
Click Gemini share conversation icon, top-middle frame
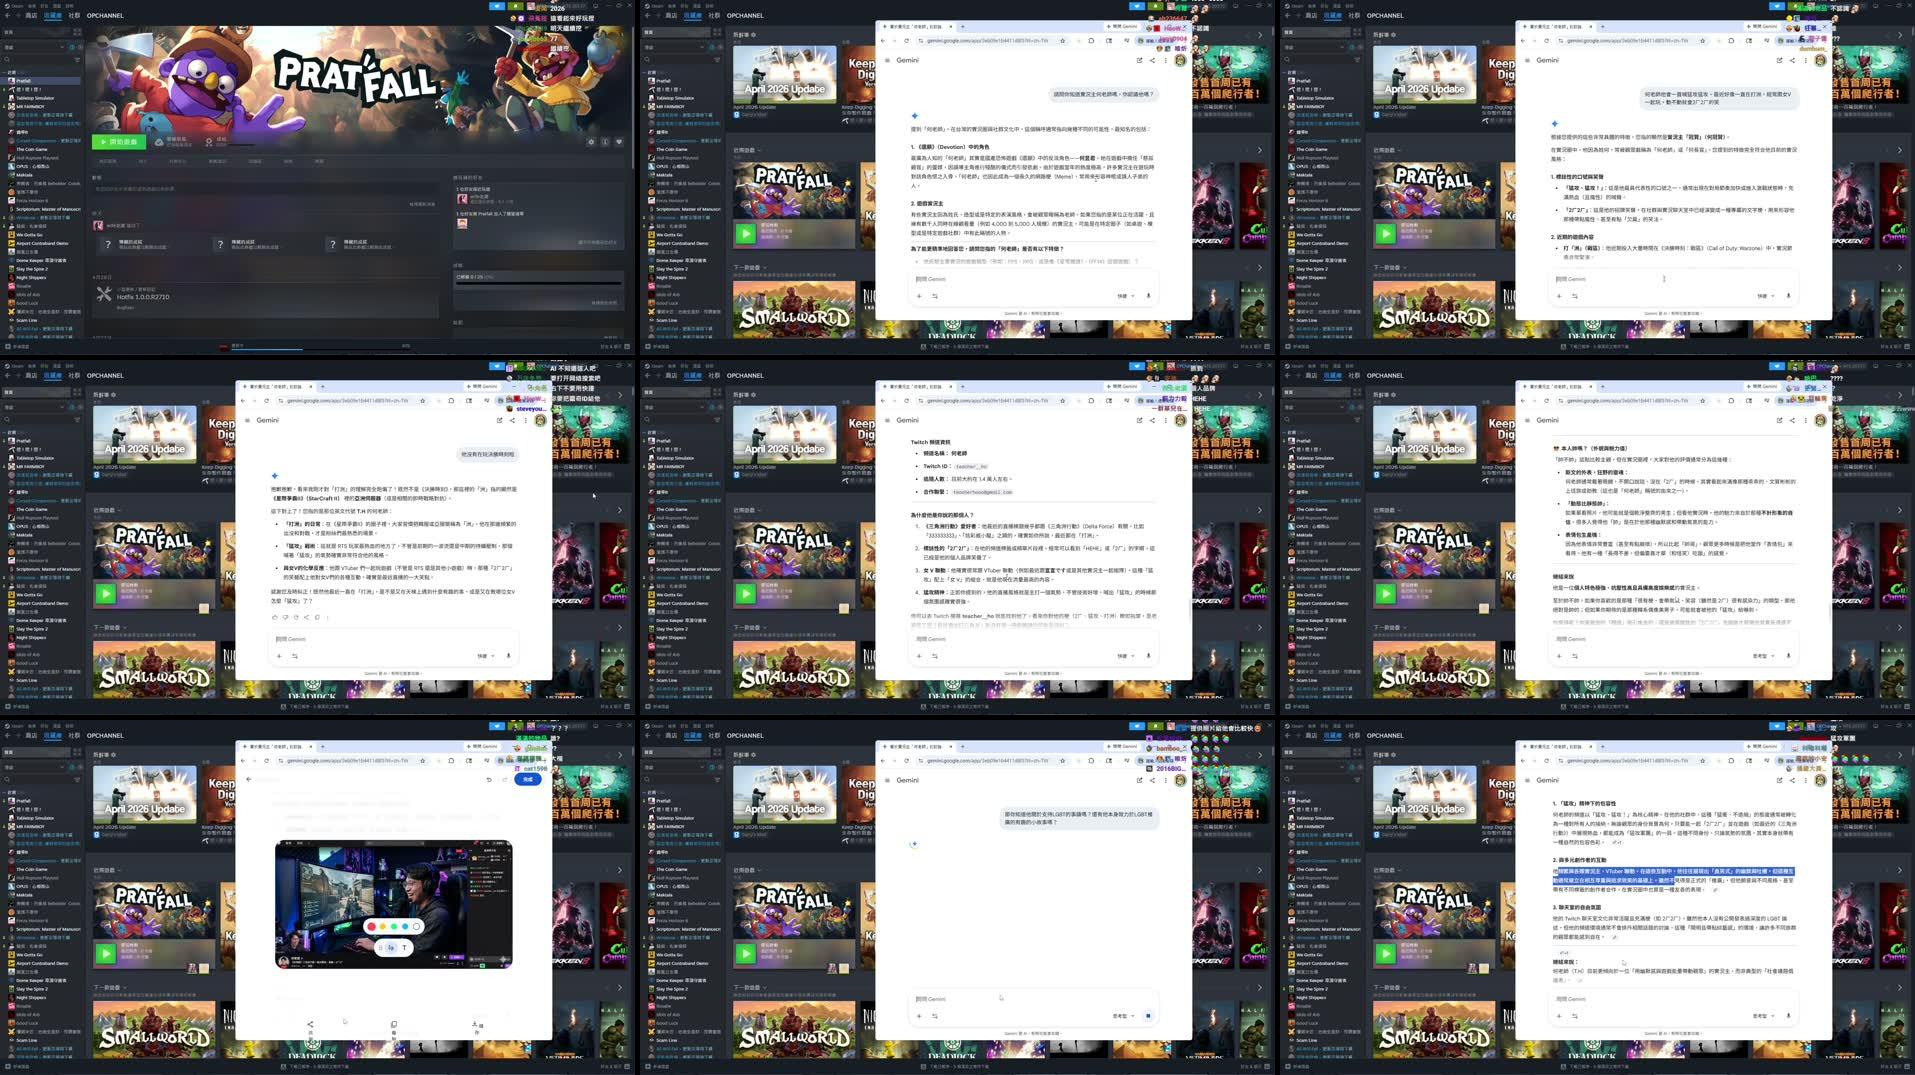[x=1152, y=60]
